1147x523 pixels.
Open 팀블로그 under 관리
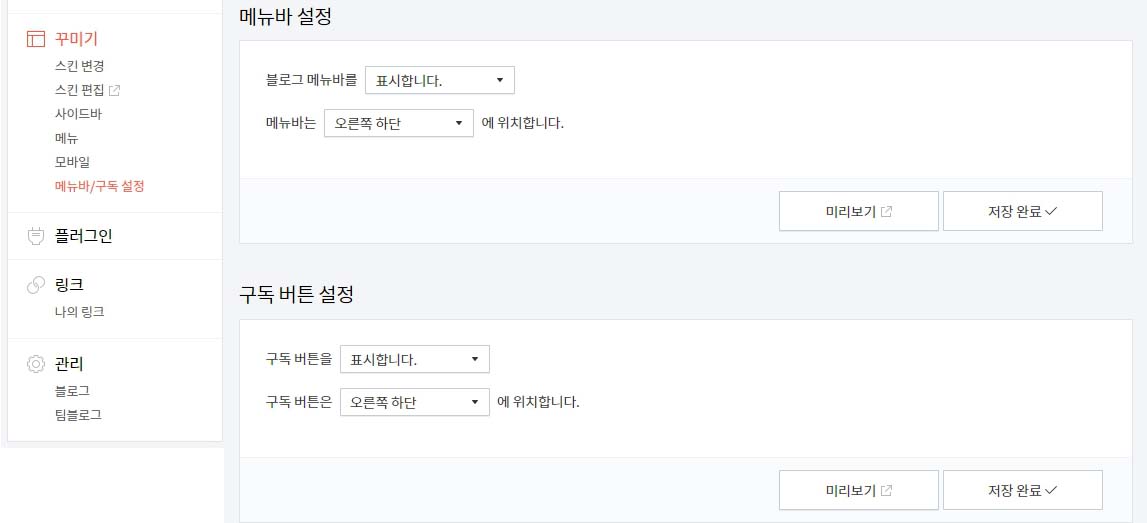(x=78, y=415)
